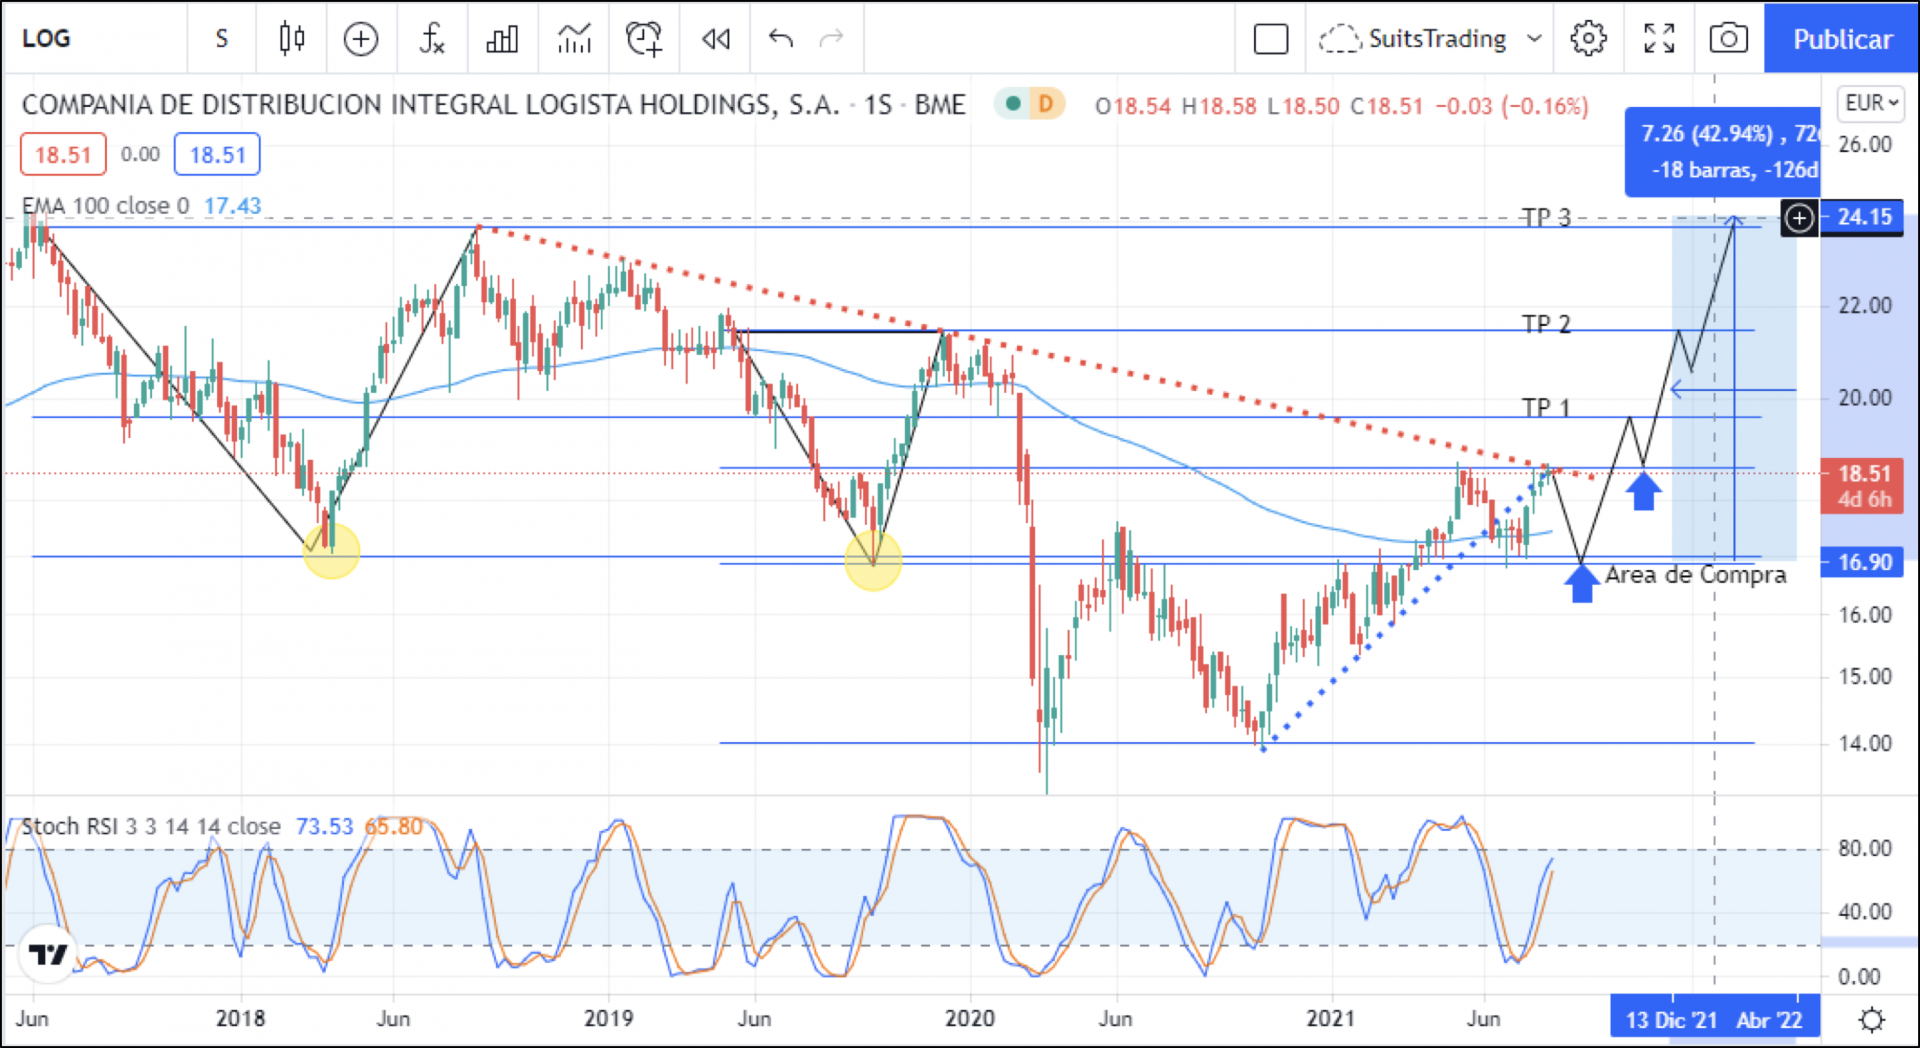Click the blue 18.51 buy price button
Screen dimensions: 1920x1048
point(217,155)
